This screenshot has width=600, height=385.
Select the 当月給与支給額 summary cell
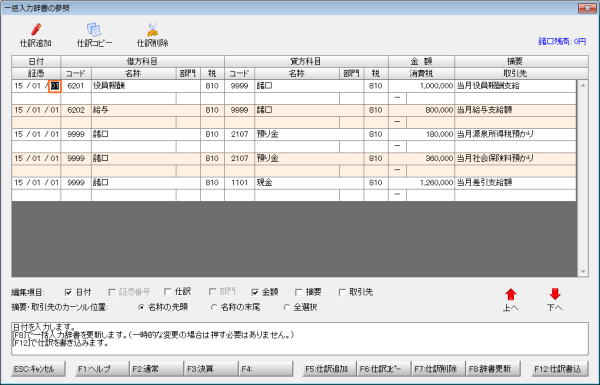click(515, 110)
